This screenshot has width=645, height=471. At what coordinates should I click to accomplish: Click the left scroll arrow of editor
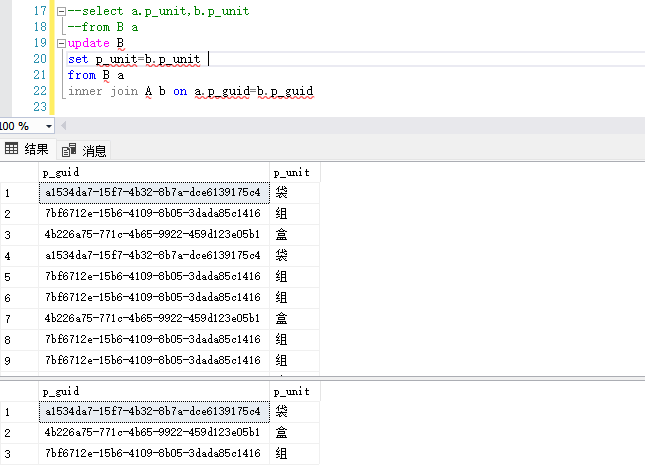[x=63, y=125]
